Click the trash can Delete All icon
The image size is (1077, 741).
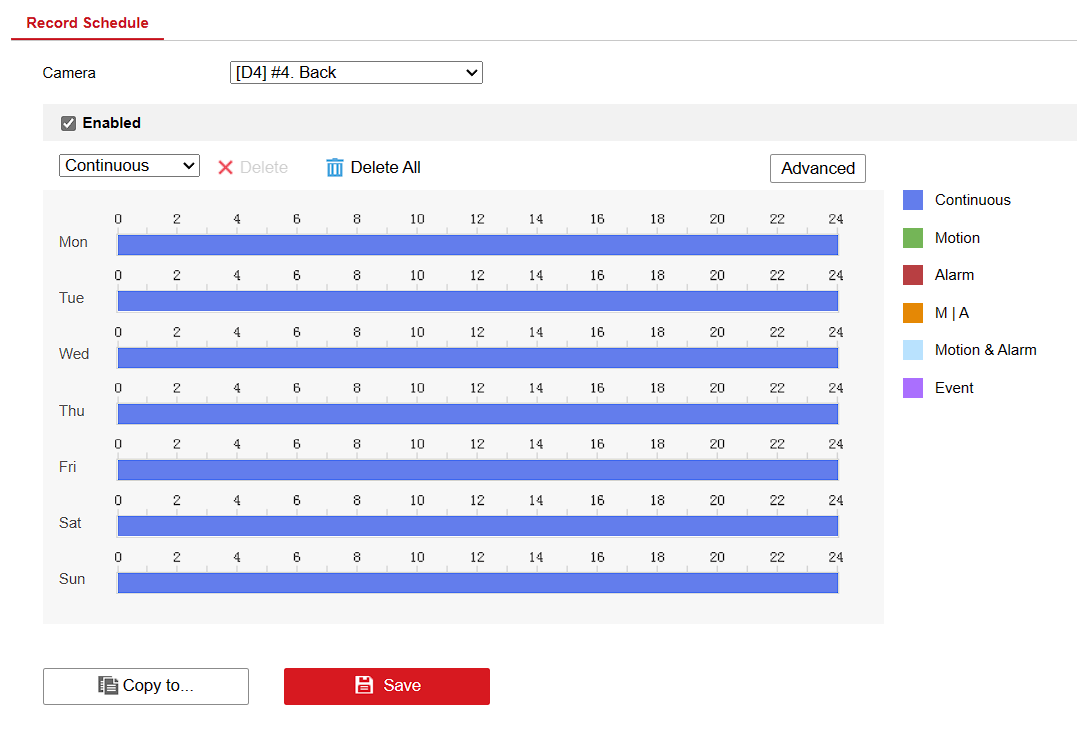335,168
